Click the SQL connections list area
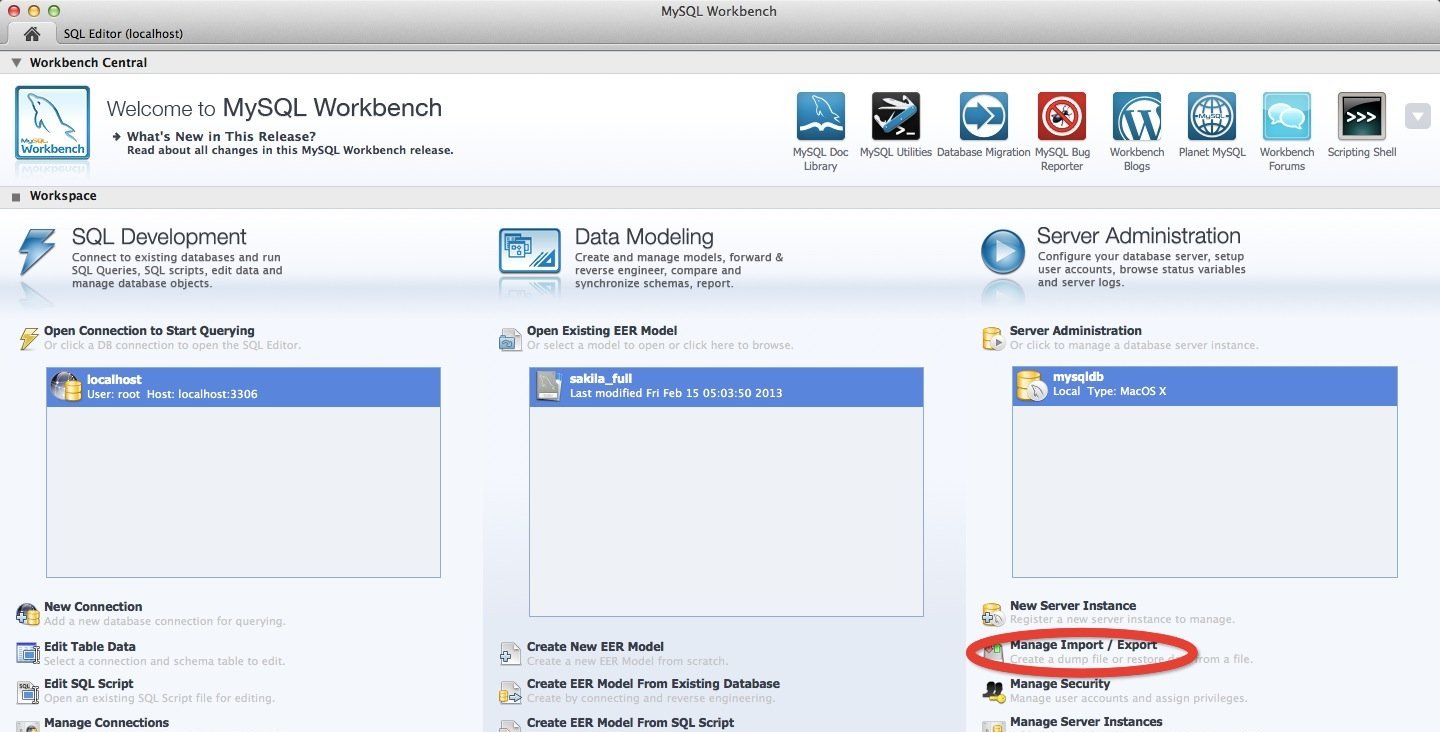1440x732 pixels. 244,472
